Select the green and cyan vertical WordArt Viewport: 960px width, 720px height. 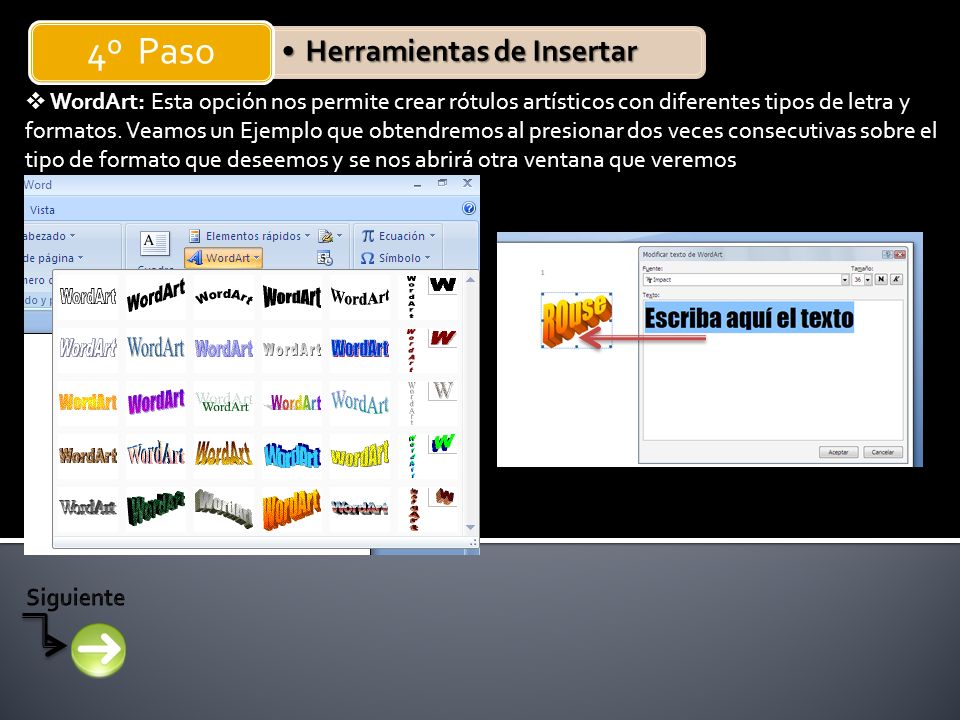tap(411, 456)
